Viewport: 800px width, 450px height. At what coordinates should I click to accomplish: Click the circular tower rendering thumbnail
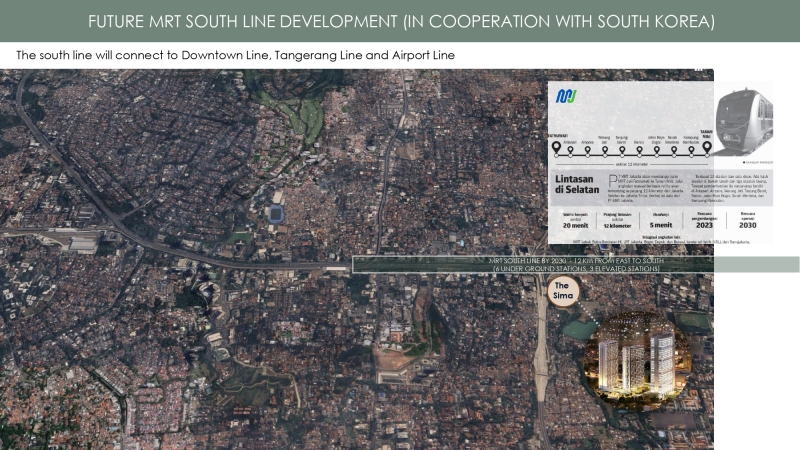point(637,361)
